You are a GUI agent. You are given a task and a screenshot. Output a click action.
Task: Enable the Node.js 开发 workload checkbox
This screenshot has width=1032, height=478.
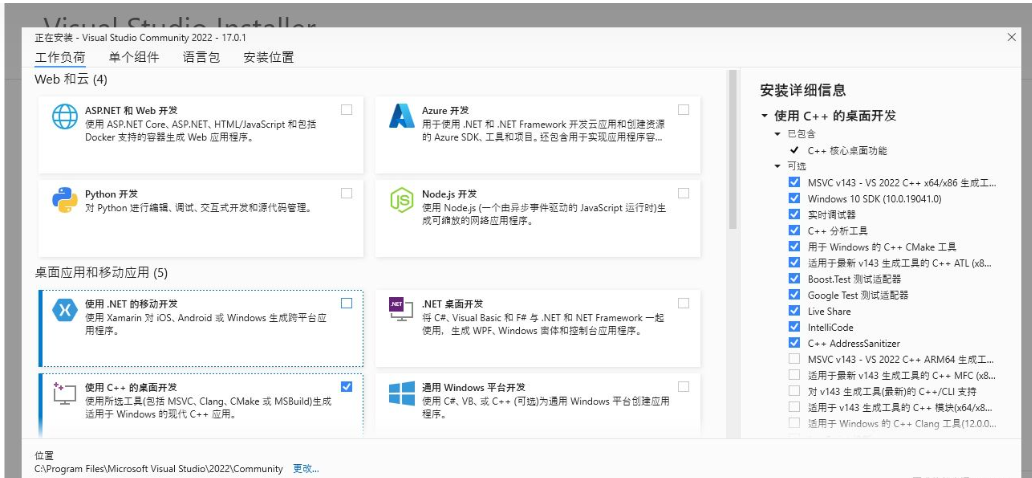coord(683,194)
